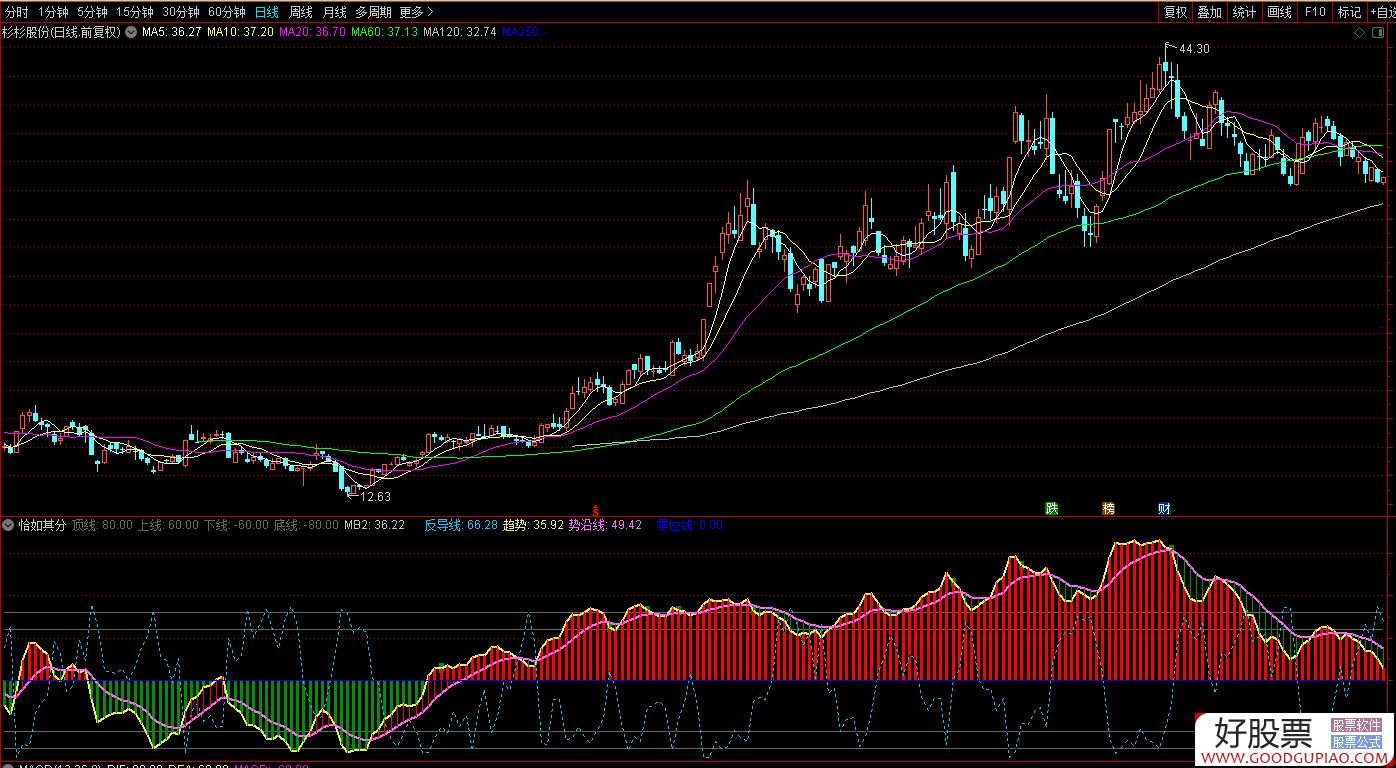Click the MB2: 36.22 value
Image resolution: width=1396 pixels, height=768 pixels.
click(x=374, y=525)
